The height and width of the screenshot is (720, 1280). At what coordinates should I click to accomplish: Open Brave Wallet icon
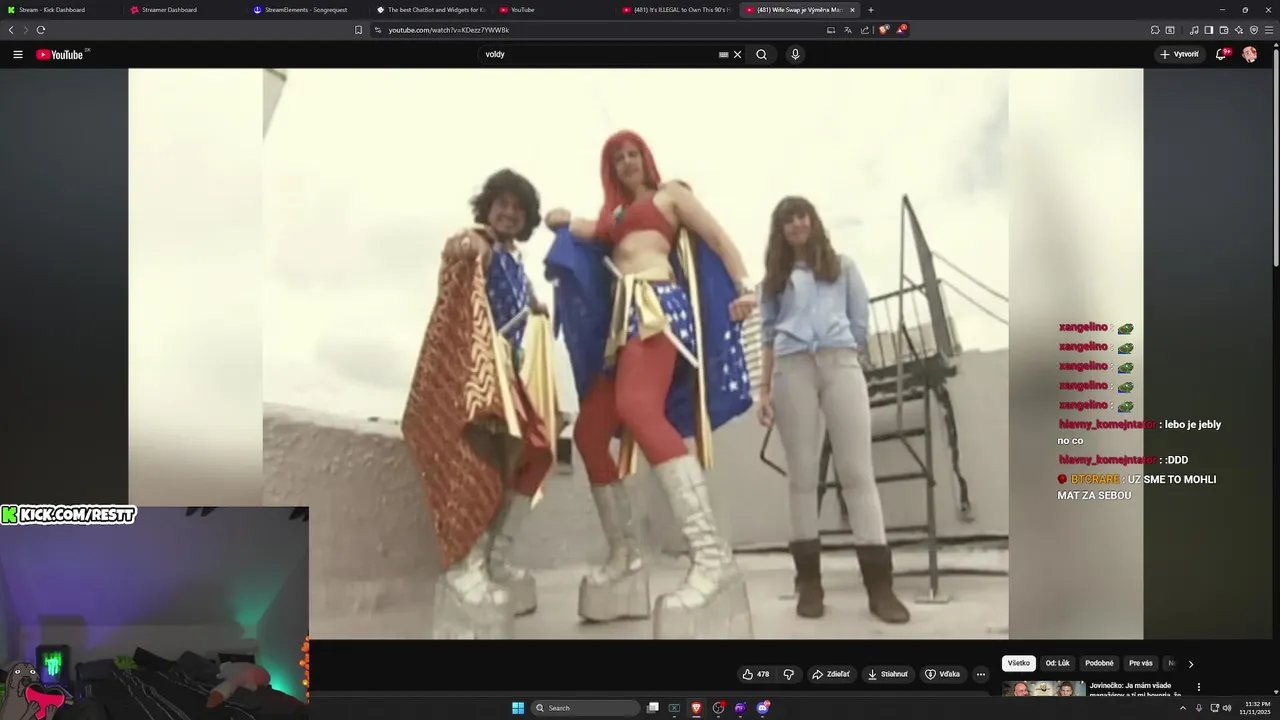click(1224, 30)
